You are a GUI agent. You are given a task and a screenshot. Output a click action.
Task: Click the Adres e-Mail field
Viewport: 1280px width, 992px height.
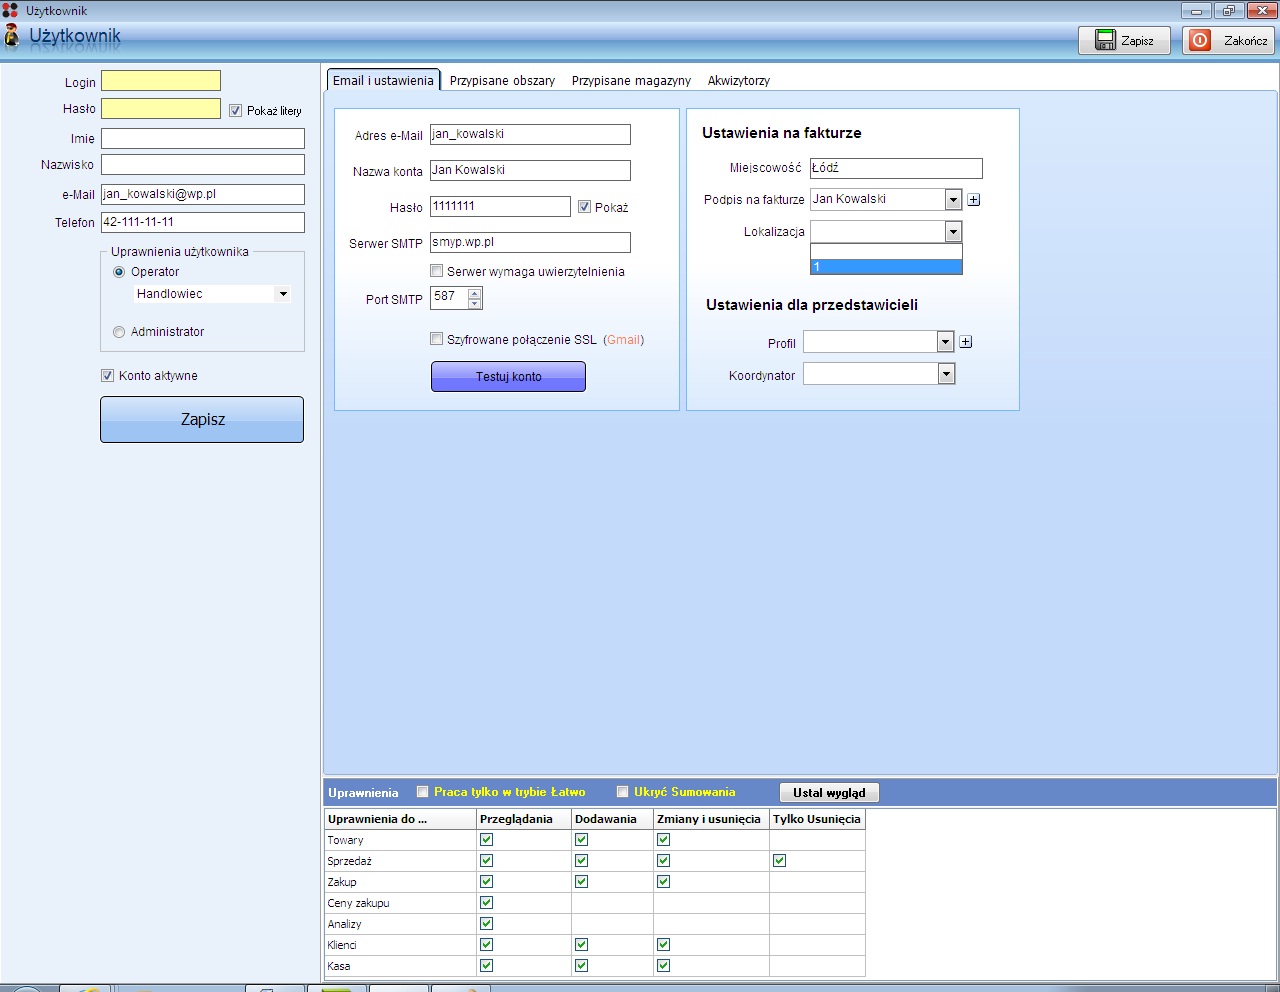pos(530,135)
